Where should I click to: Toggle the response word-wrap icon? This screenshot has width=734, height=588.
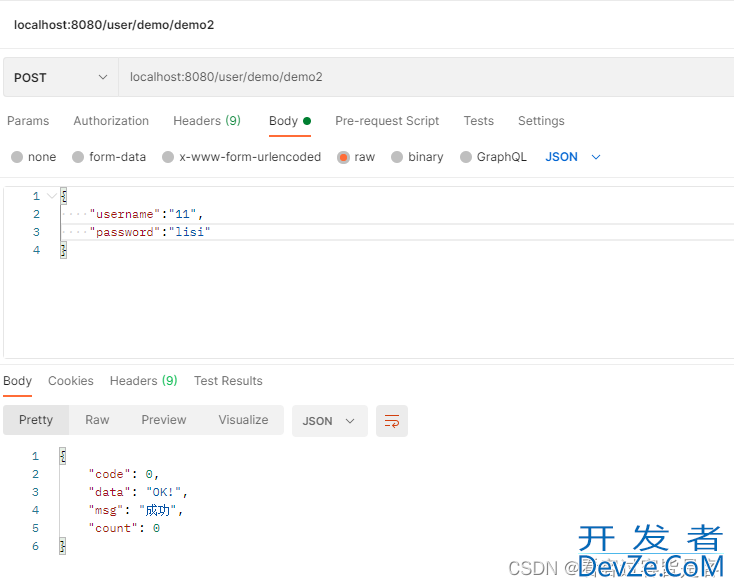pyautogui.click(x=392, y=421)
